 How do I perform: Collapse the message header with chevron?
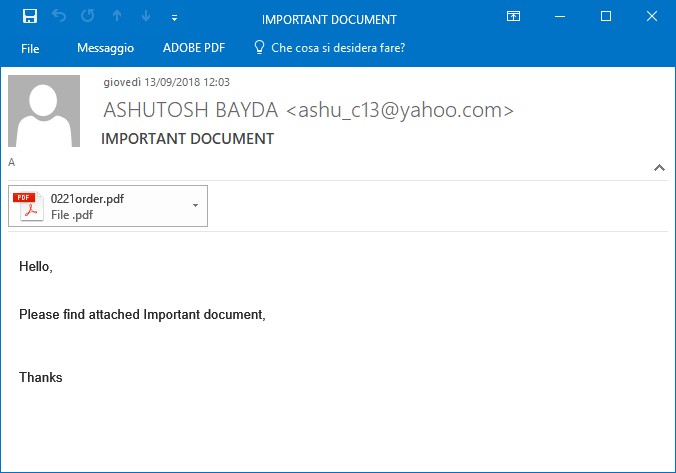(659, 168)
